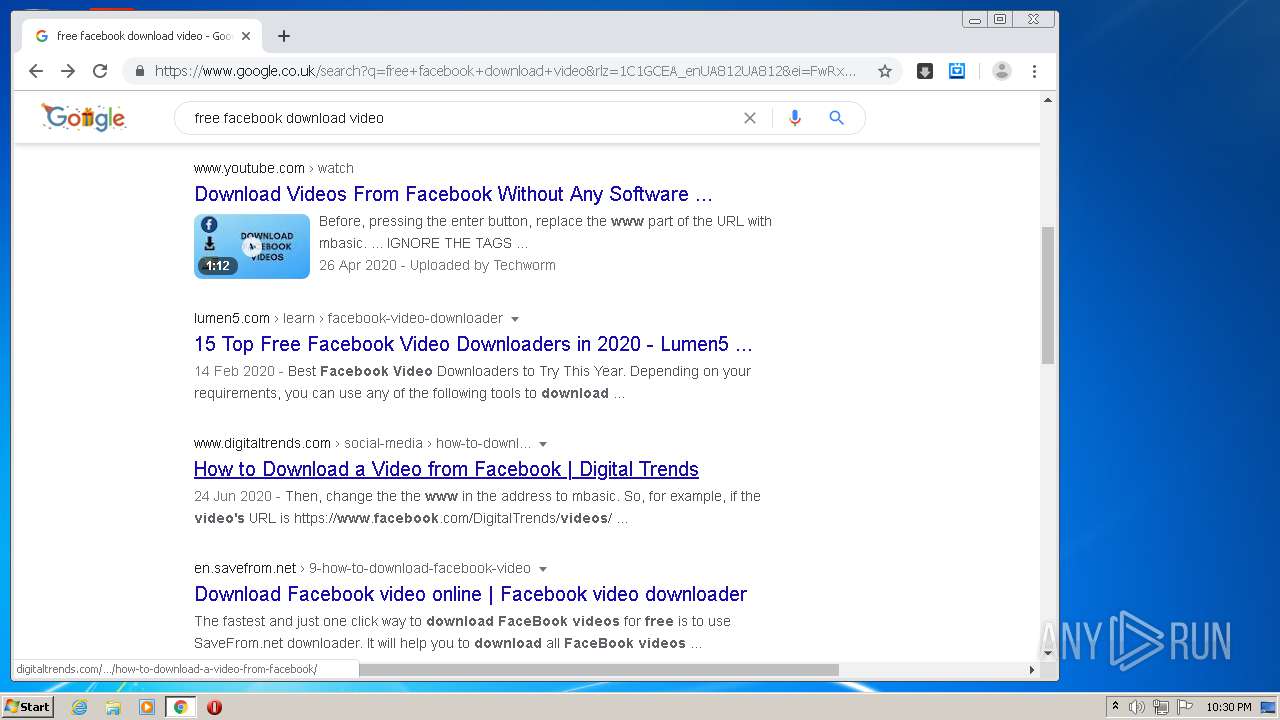Screen dimensions: 1280x720
Task: Open the red antivirus taskbar icon
Action: pos(214,707)
